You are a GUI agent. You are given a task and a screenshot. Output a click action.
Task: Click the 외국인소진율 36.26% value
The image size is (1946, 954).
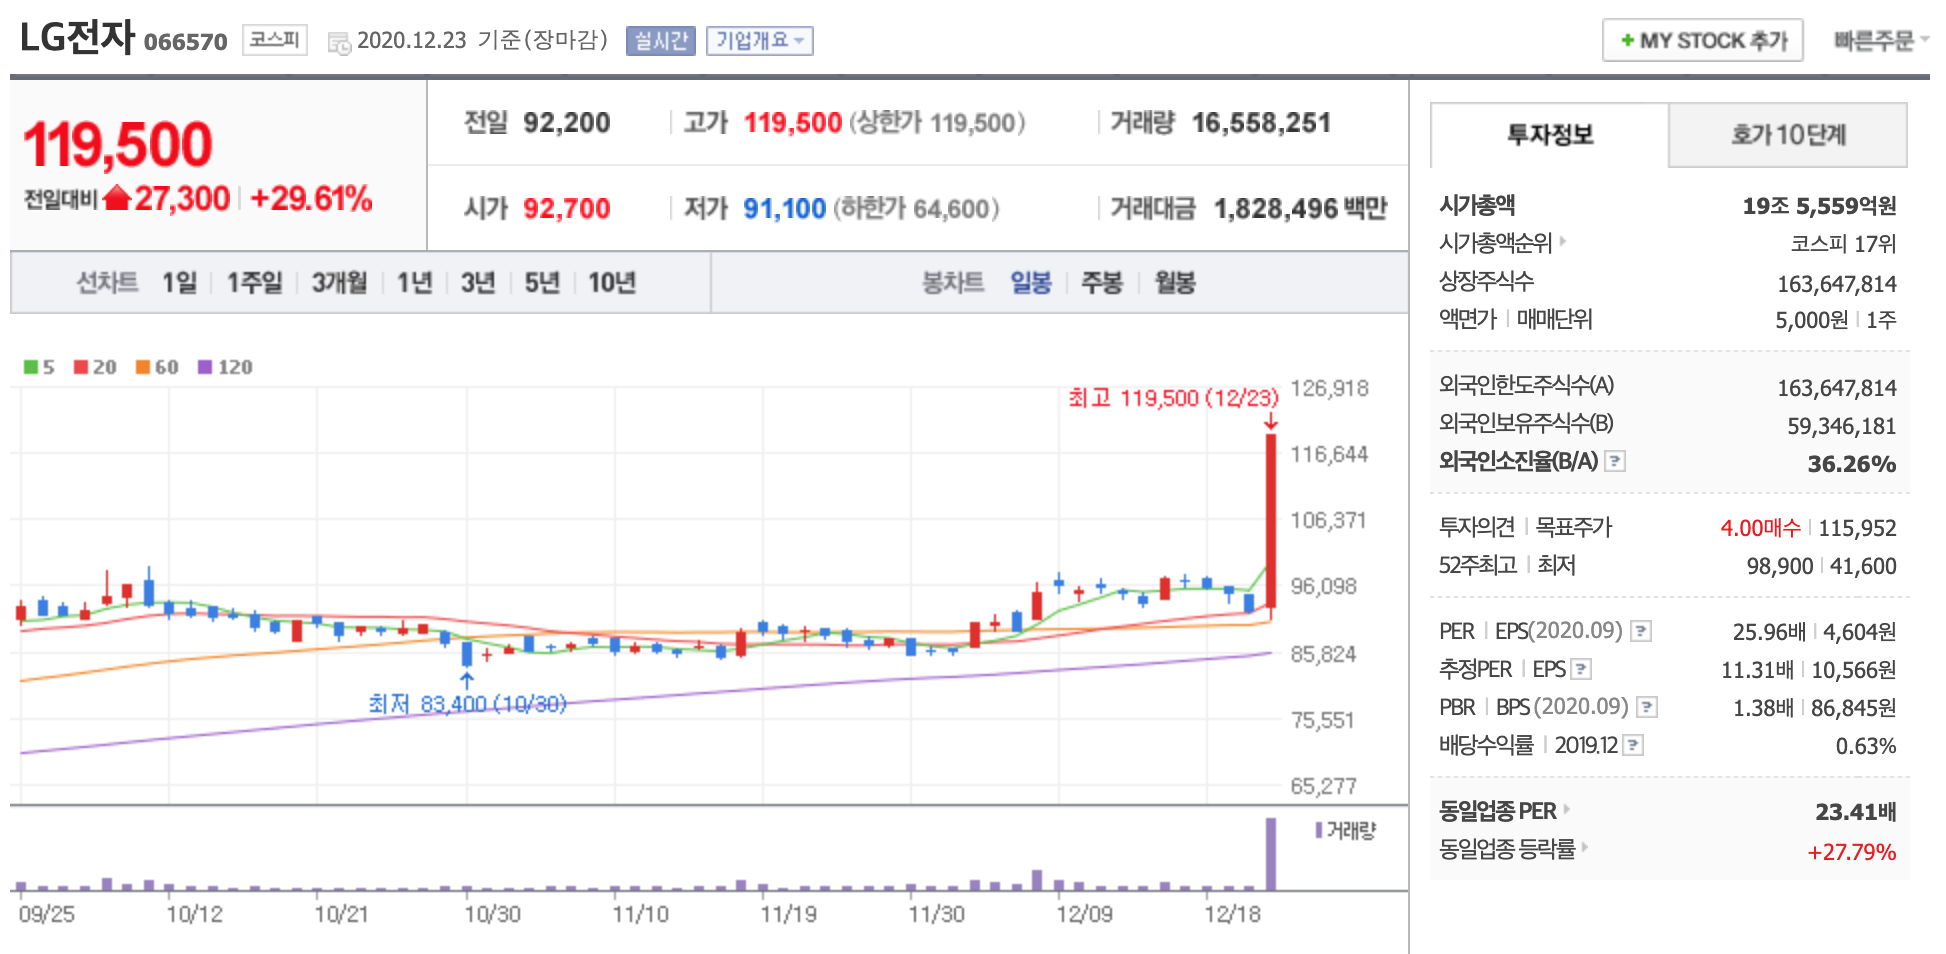coord(1852,464)
